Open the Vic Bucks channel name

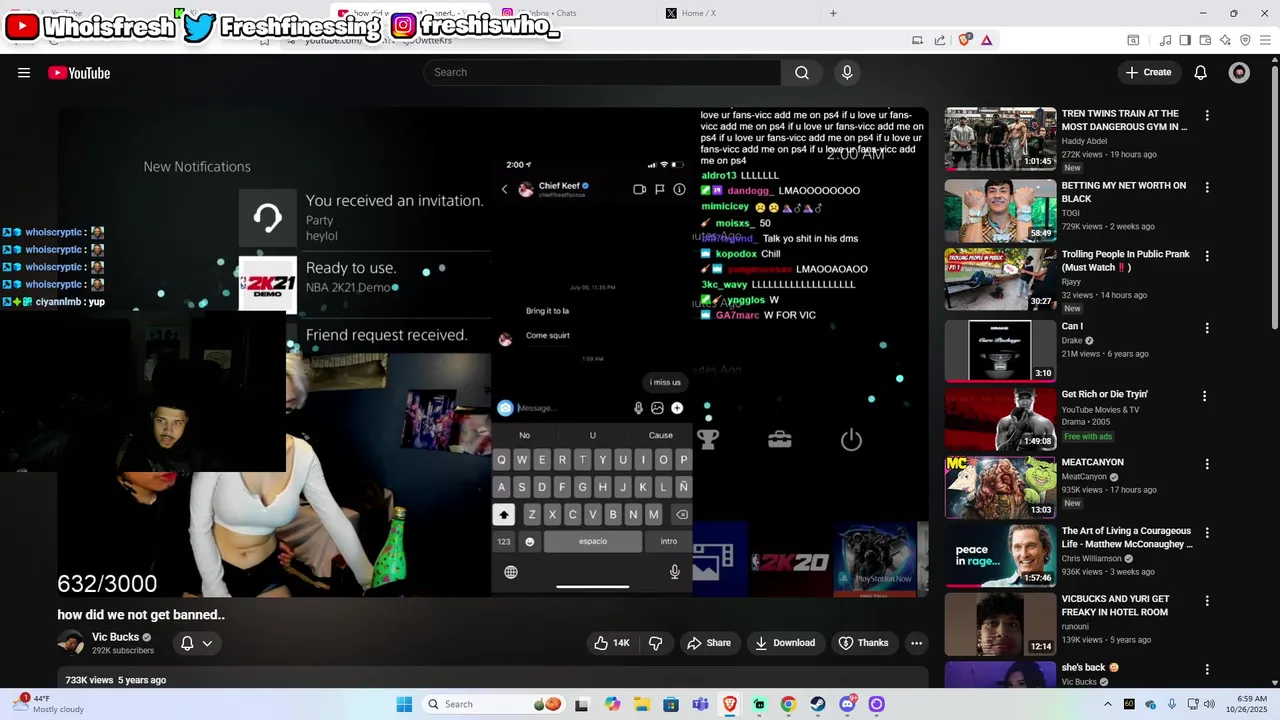pos(115,637)
